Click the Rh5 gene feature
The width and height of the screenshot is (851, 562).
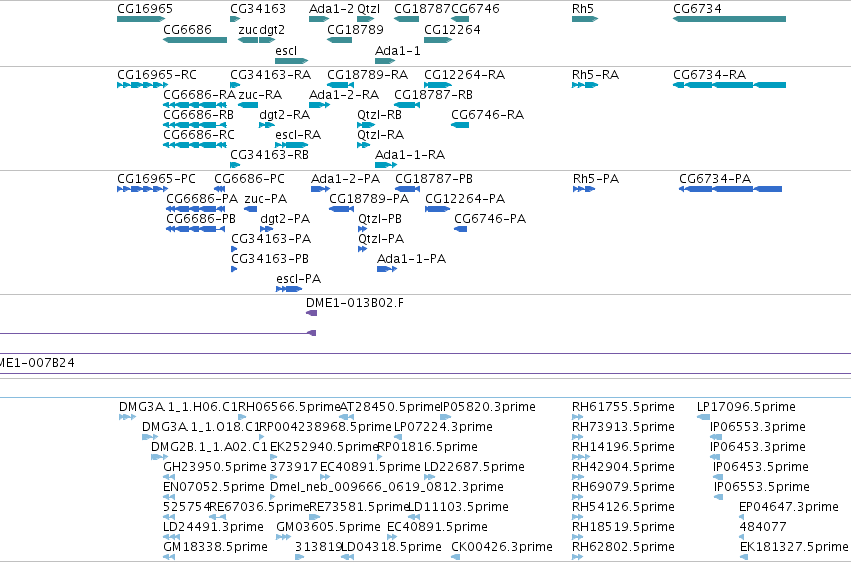coord(585,19)
